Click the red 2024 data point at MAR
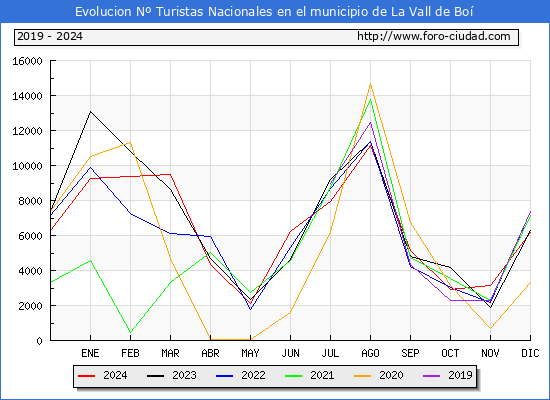550x400 pixels. [170, 174]
